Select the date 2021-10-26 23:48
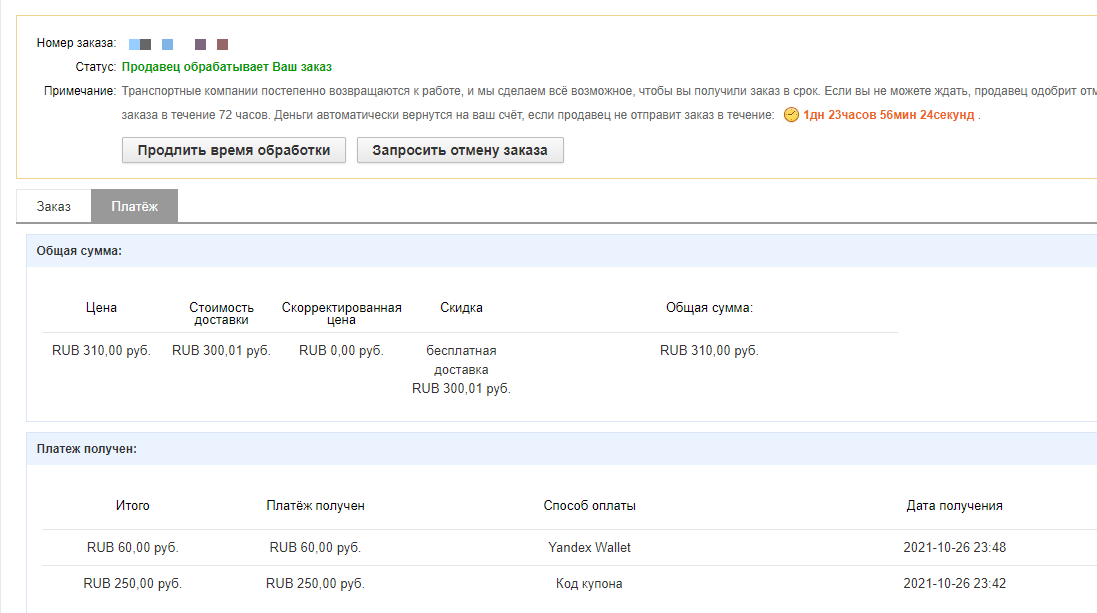 954,547
